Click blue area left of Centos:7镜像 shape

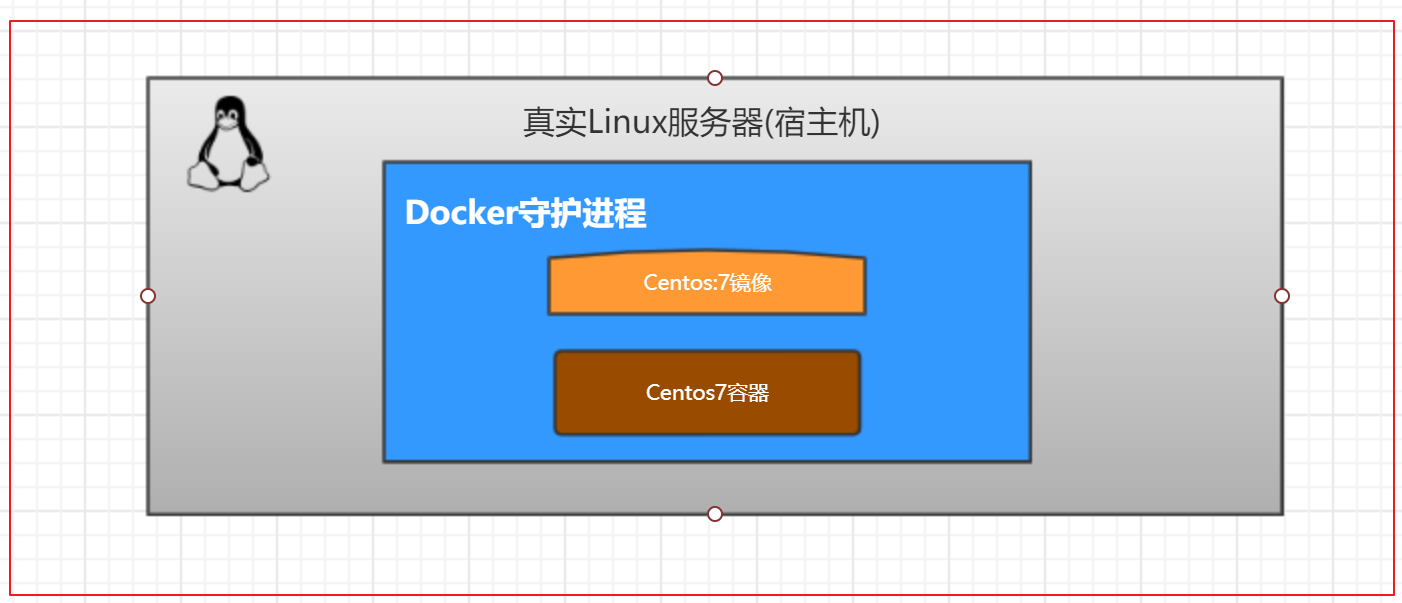click(465, 285)
